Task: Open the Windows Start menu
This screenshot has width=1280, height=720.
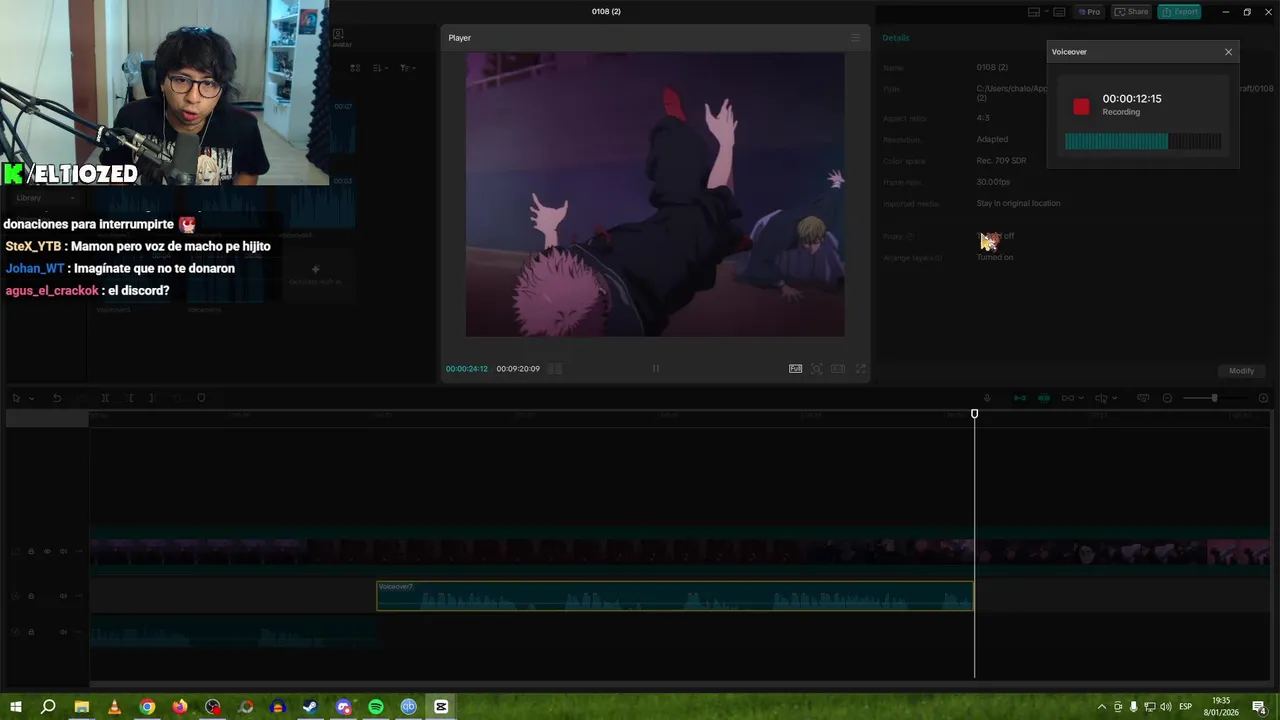Action: 16,707
